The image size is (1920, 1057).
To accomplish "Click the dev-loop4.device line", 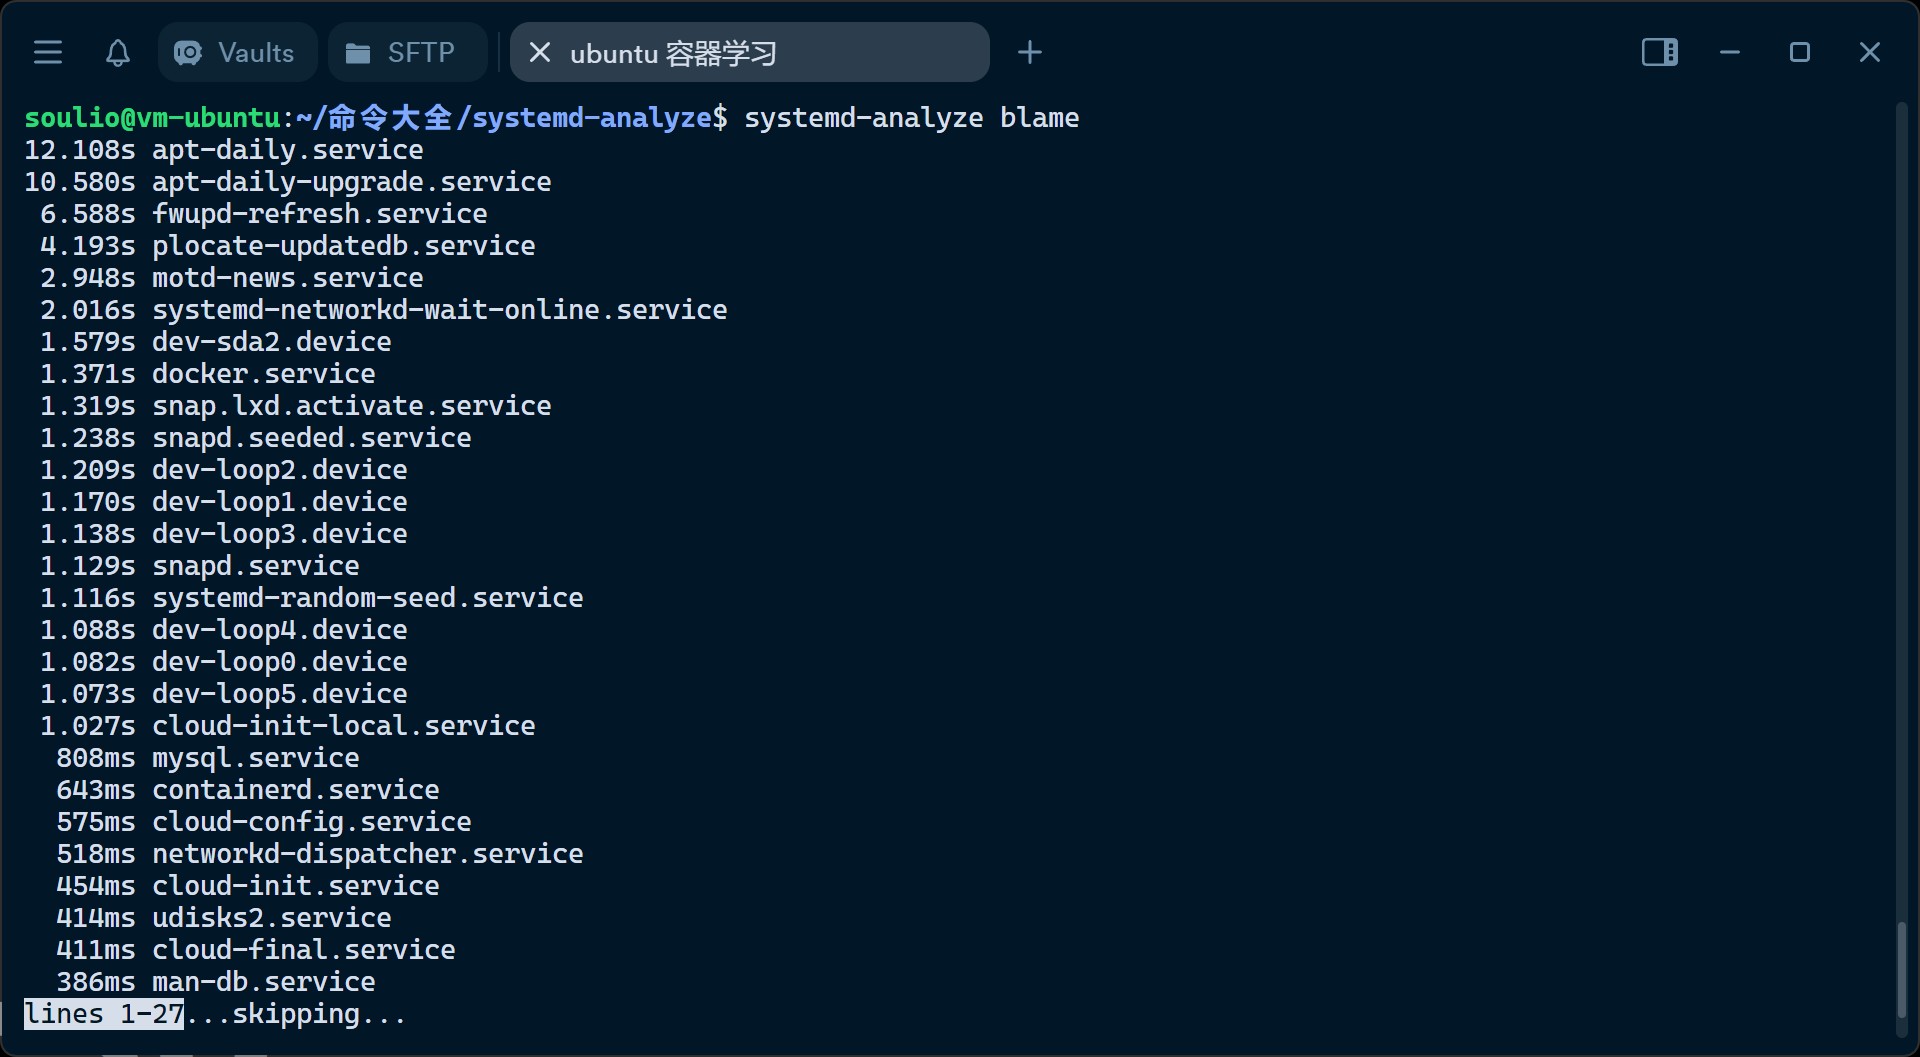I will tap(224, 630).
